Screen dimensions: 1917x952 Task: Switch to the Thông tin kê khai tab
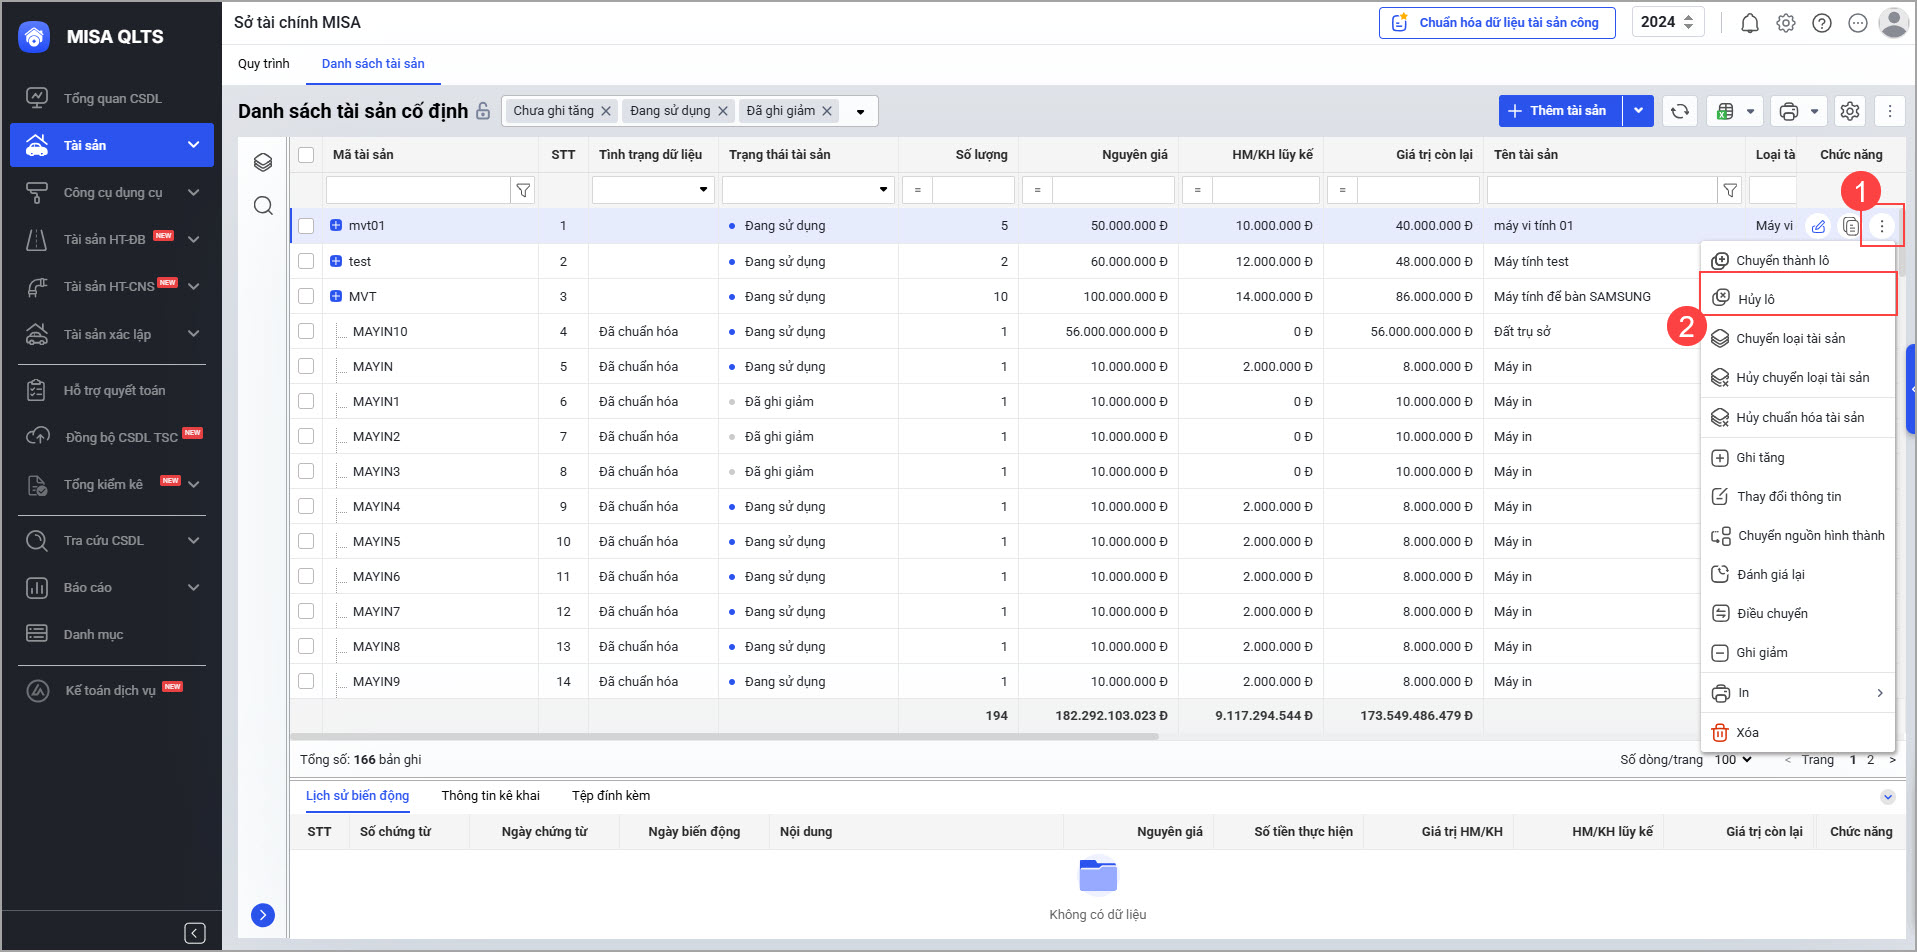(490, 796)
